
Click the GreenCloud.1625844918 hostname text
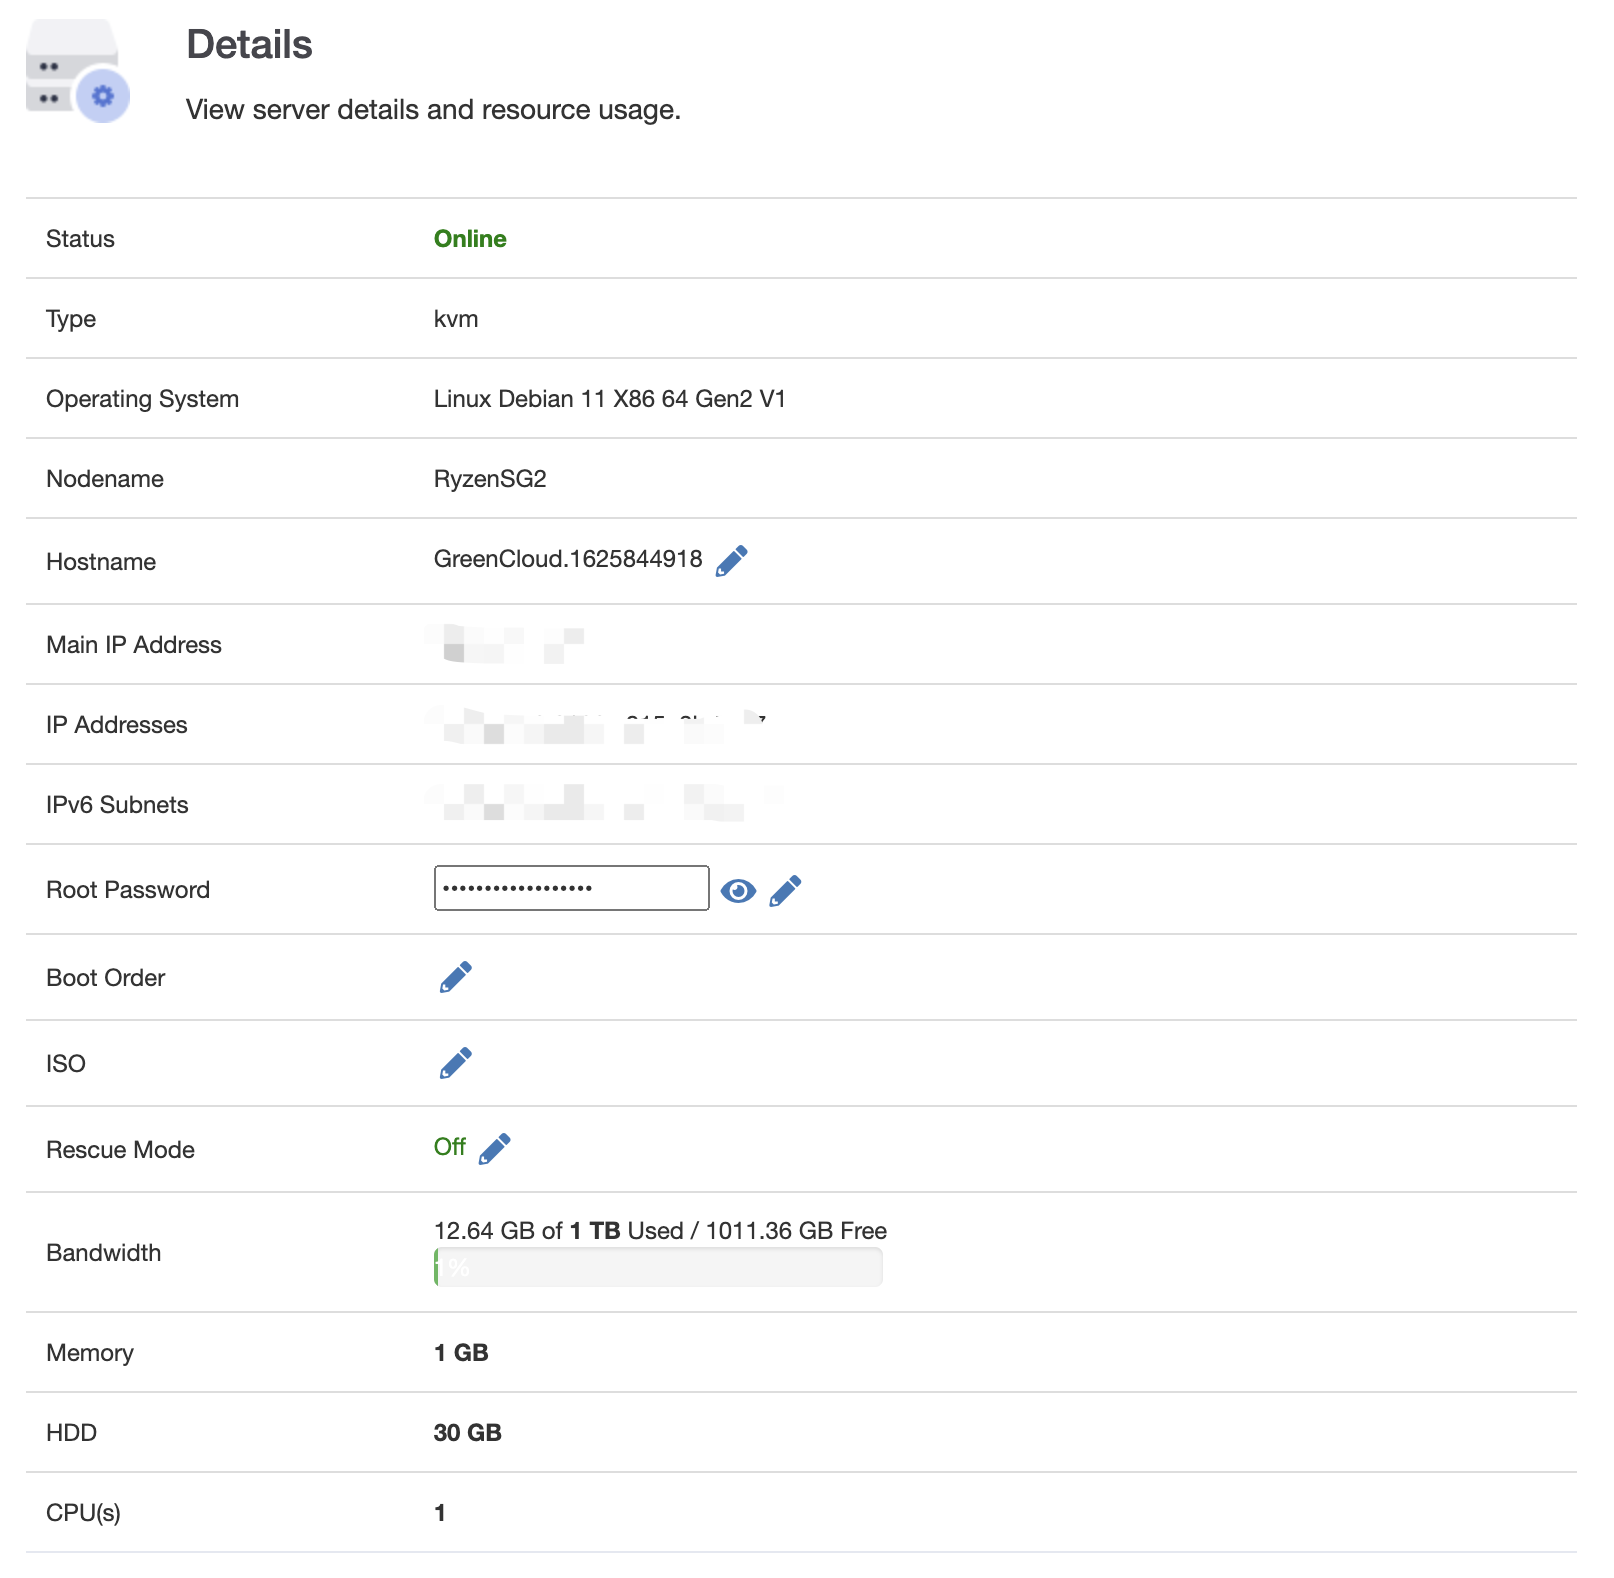[568, 559]
